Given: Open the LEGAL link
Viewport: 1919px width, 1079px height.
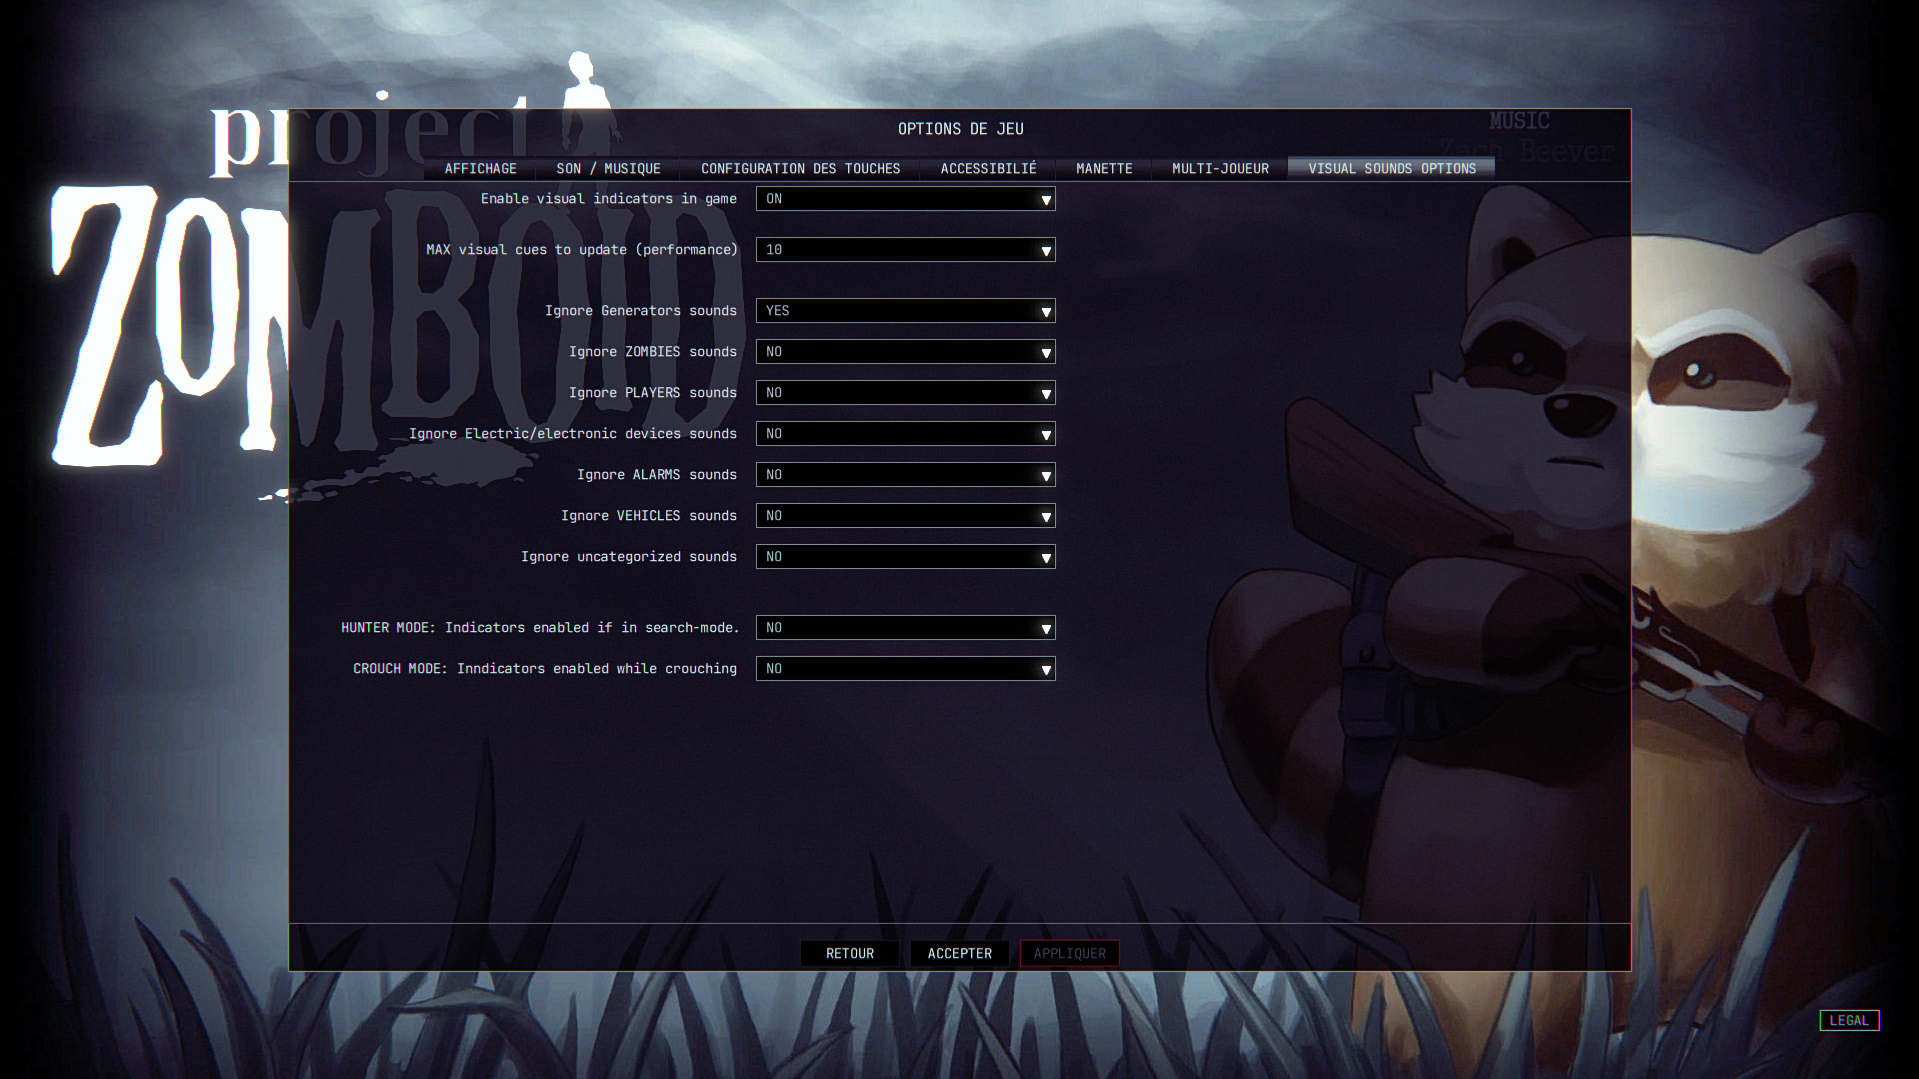Looking at the screenshot, I should (1849, 1021).
